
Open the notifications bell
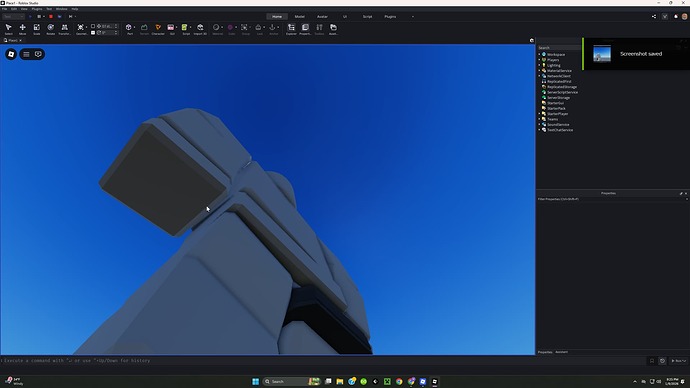pyautogui.click(x=675, y=16)
